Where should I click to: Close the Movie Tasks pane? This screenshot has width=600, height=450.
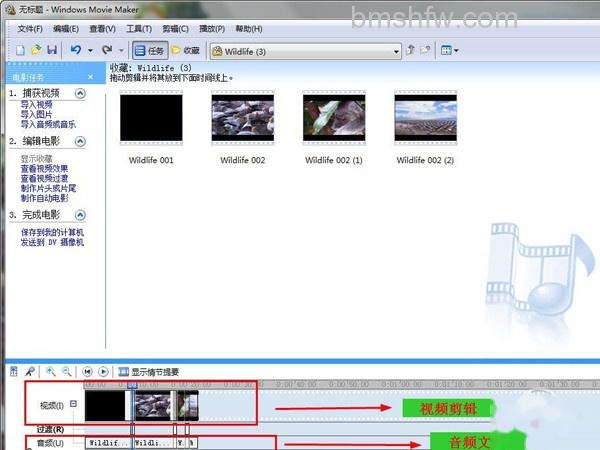pyautogui.click(x=90, y=77)
